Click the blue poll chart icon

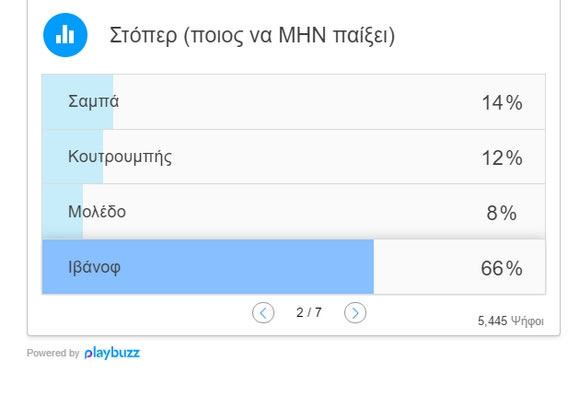65,35
